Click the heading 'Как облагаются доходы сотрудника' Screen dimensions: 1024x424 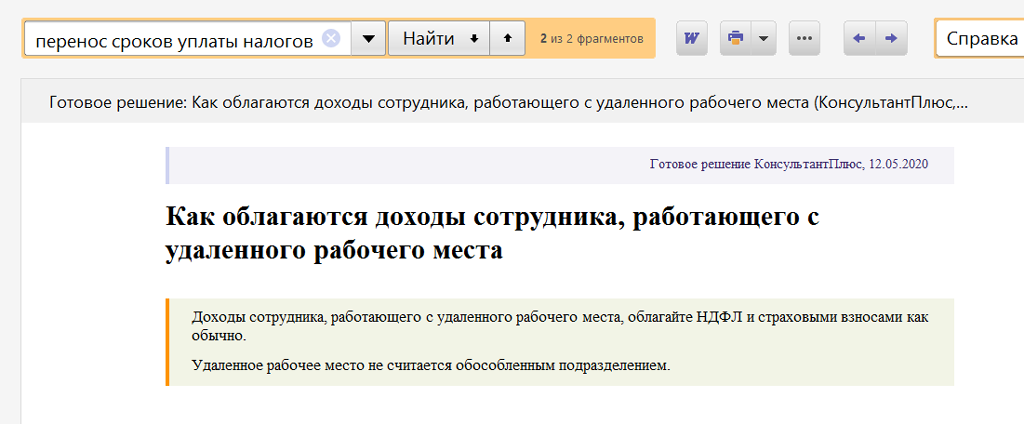pyautogui.click(x=492, y=233)
